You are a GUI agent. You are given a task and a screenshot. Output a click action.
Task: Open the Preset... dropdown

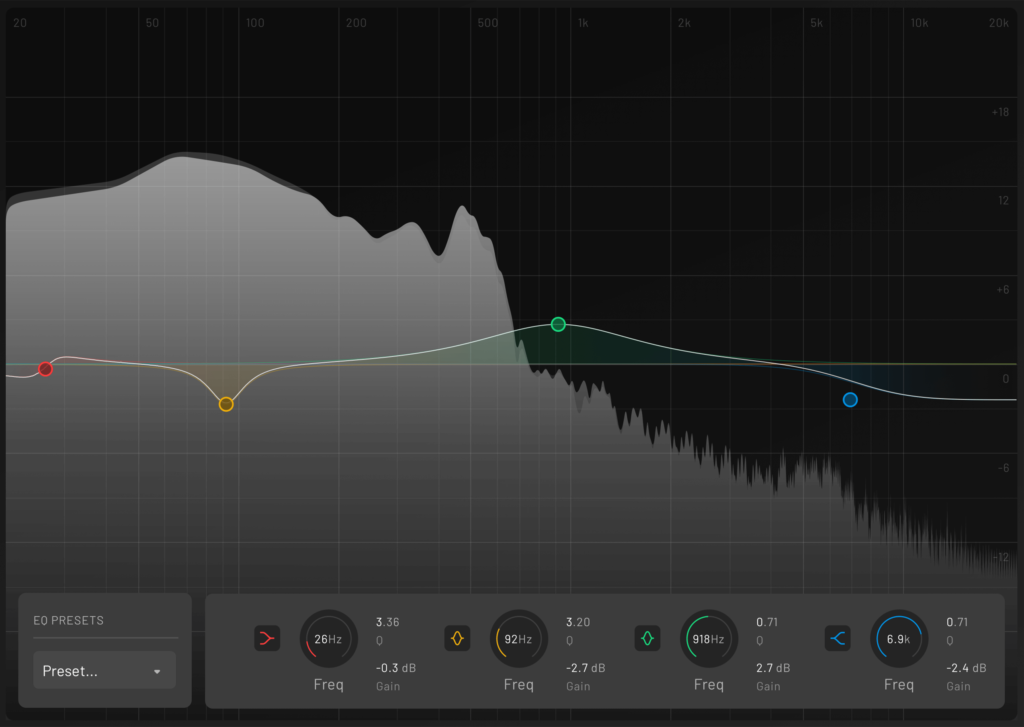tap(104, 670)
